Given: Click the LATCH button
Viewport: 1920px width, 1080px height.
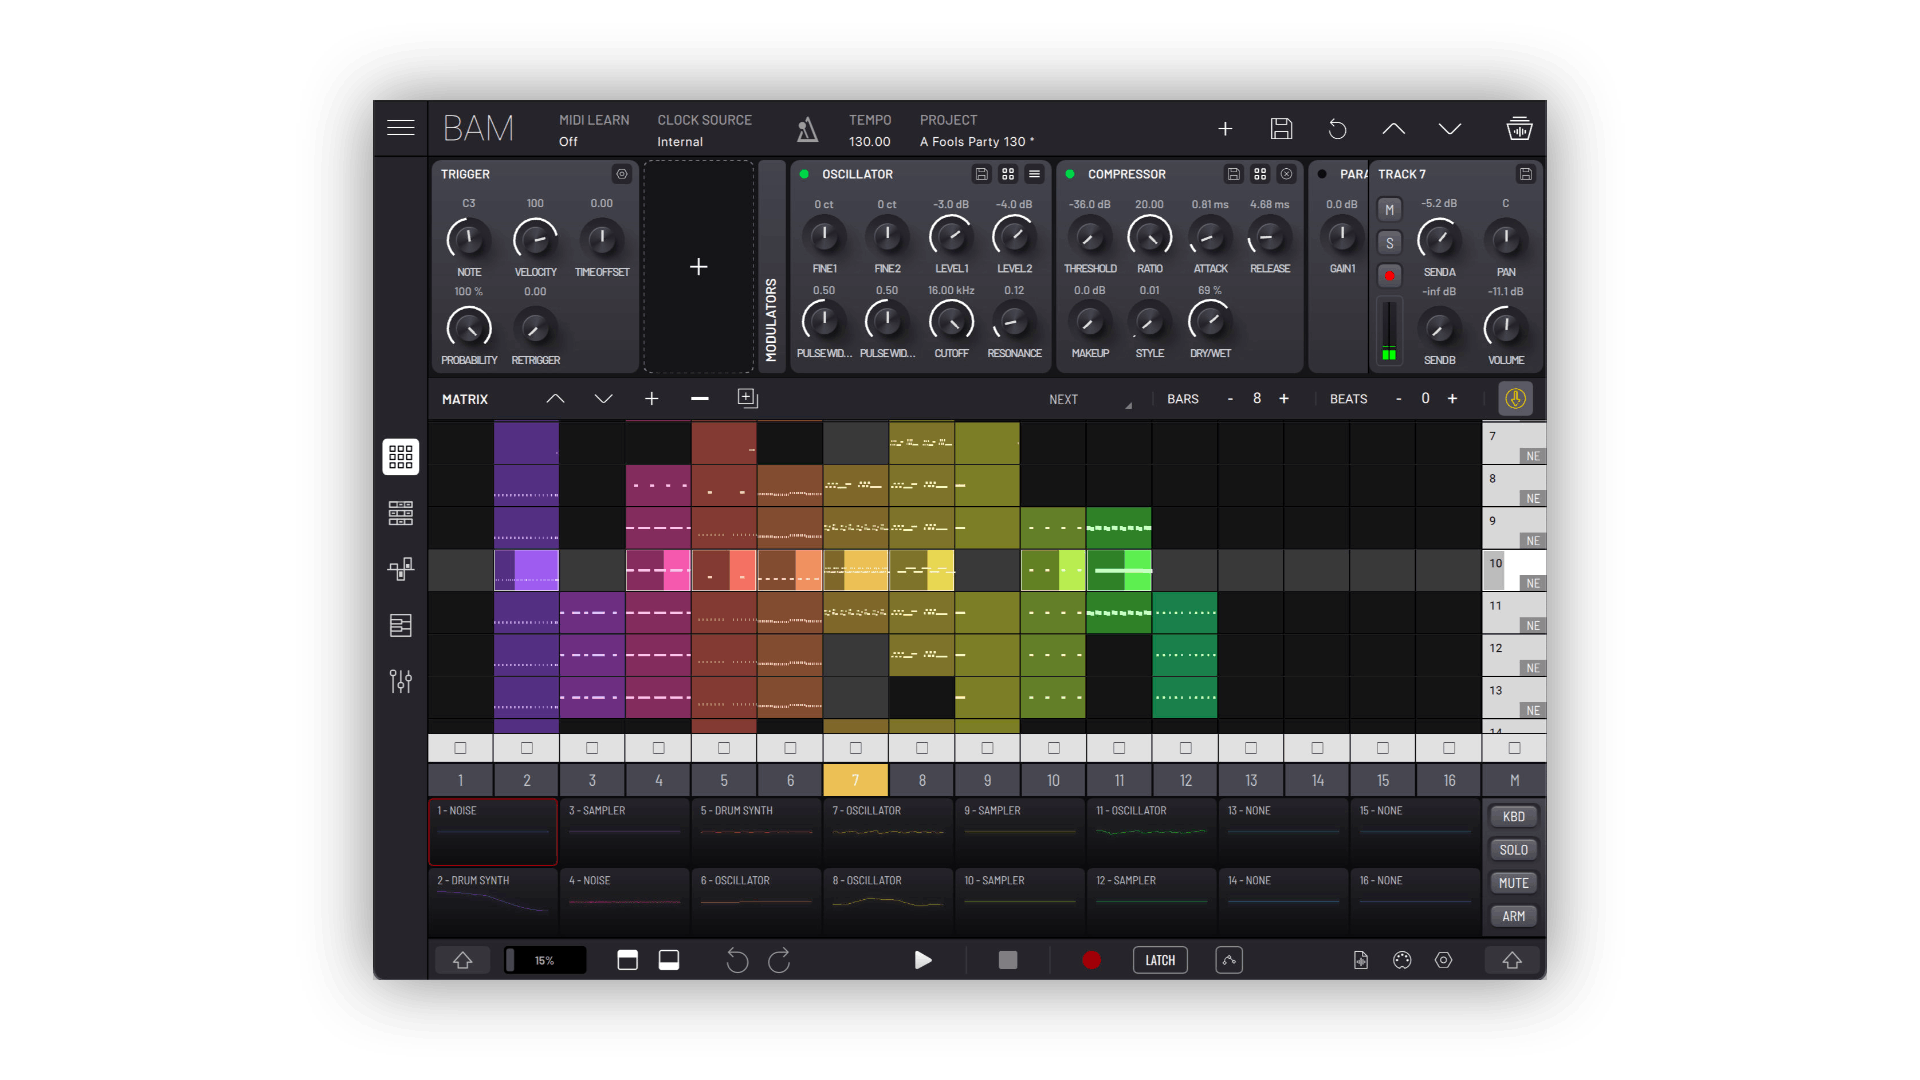Looking at the screenshot, I should tap(1159, 960).
